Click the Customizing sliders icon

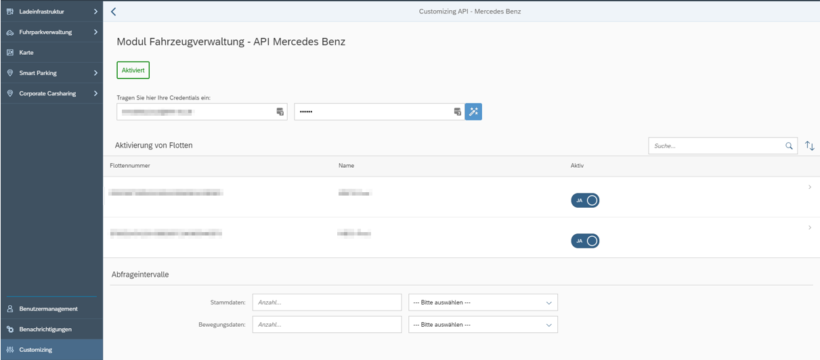pyautogui.click(x=9, y=350)
